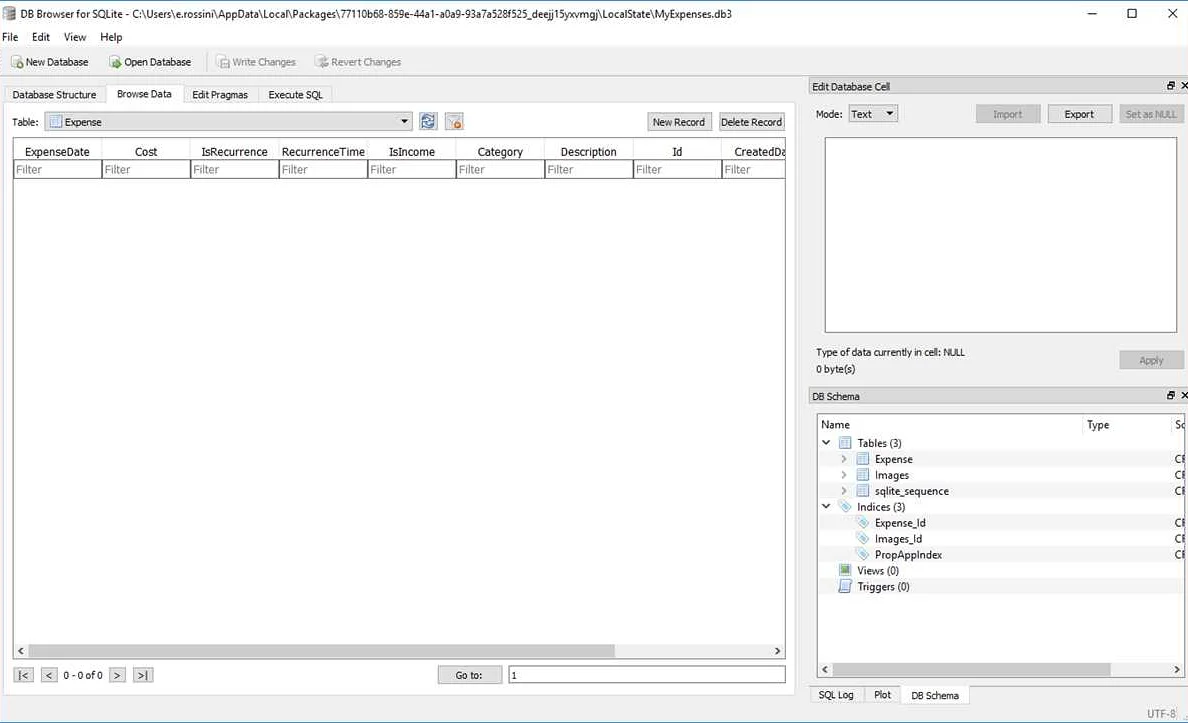The width and height of the screenshot is (1188, 723).
Task: Expand the Expense node in DB Schema
Action: tap(844, 458)
